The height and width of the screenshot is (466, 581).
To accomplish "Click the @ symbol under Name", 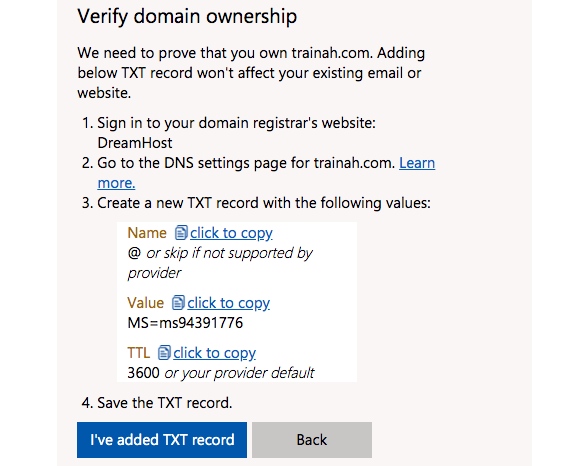I will pyautogui.click(x=134, y=253).
